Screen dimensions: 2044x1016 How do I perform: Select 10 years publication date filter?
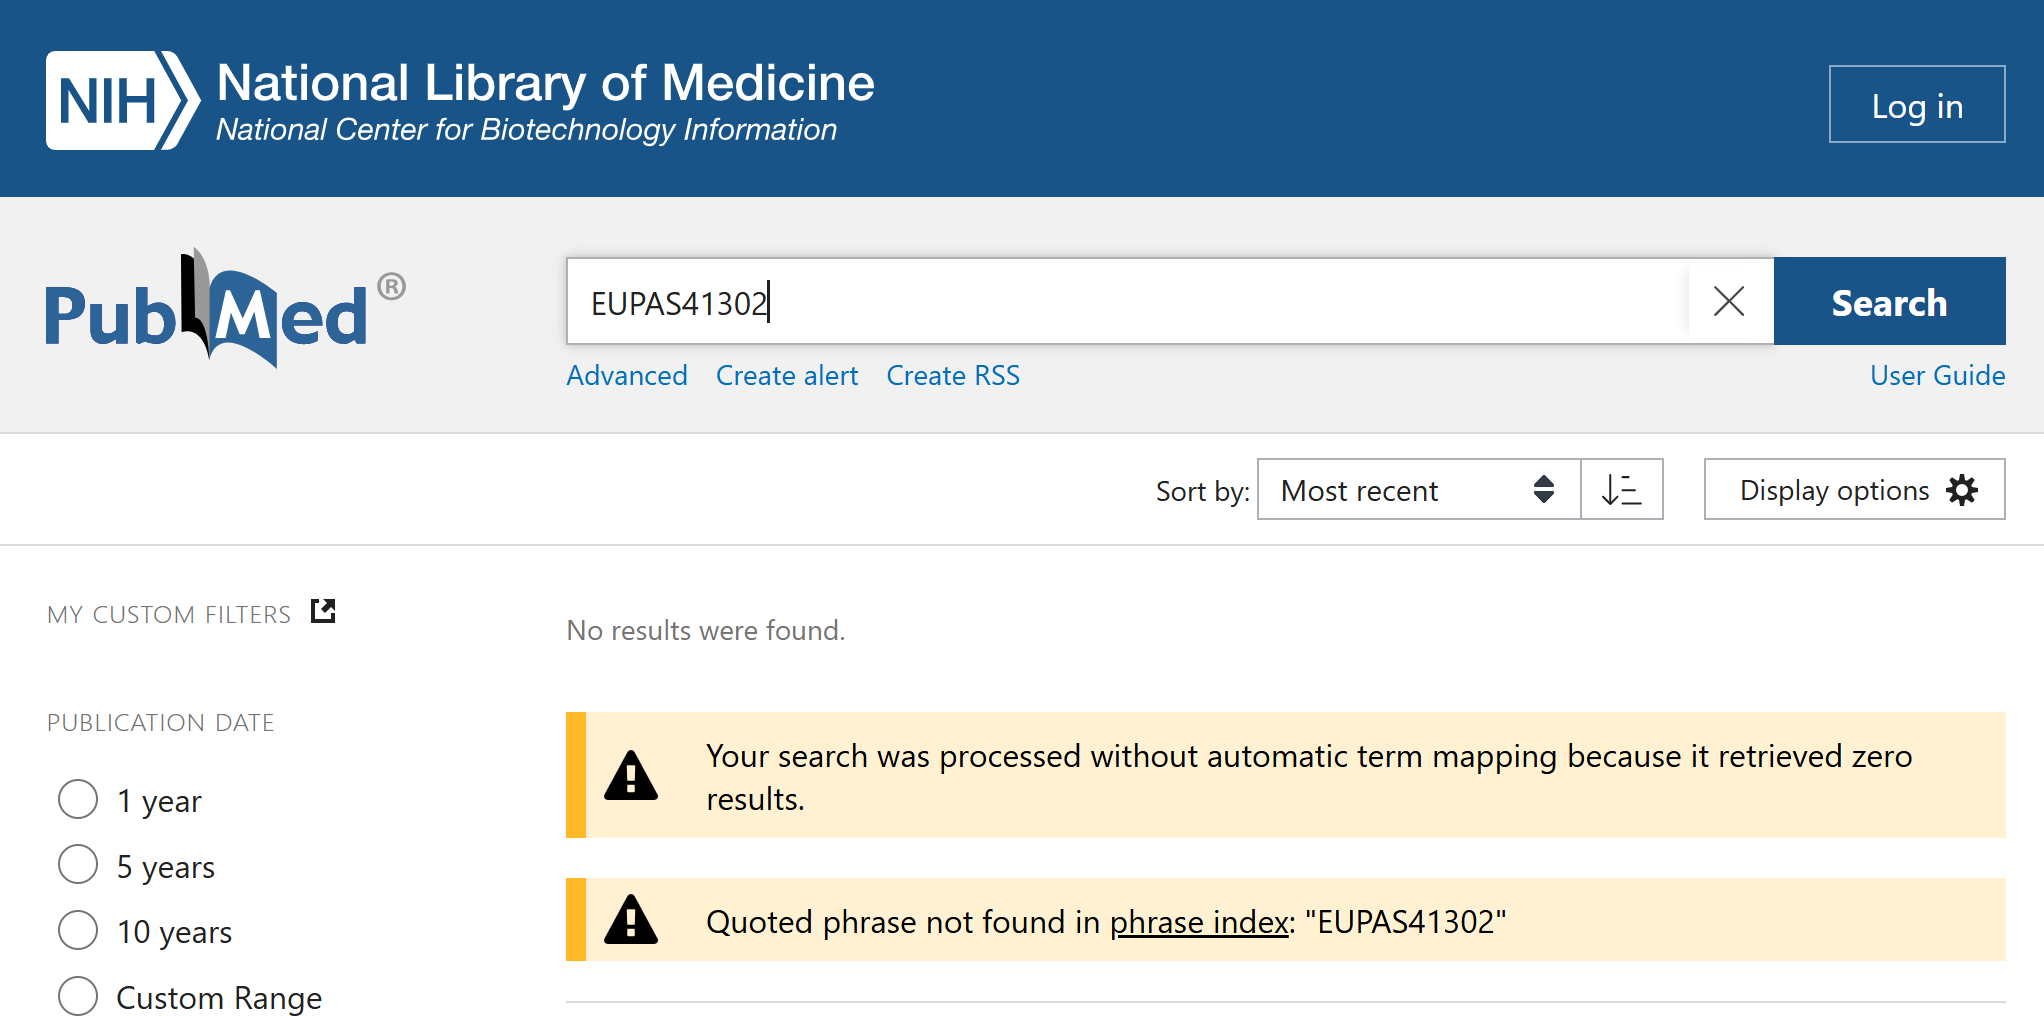[78, 930]
